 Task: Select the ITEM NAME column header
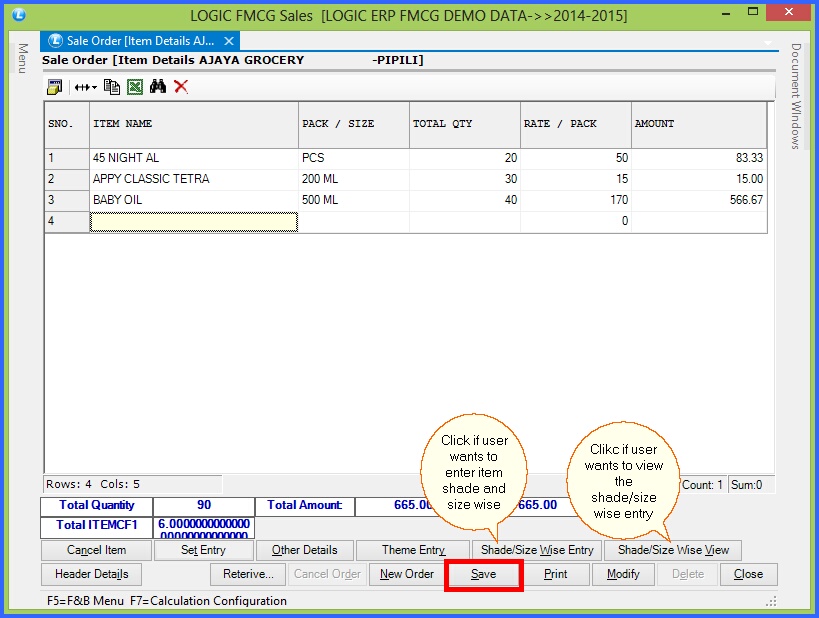[x=194, y=124]
